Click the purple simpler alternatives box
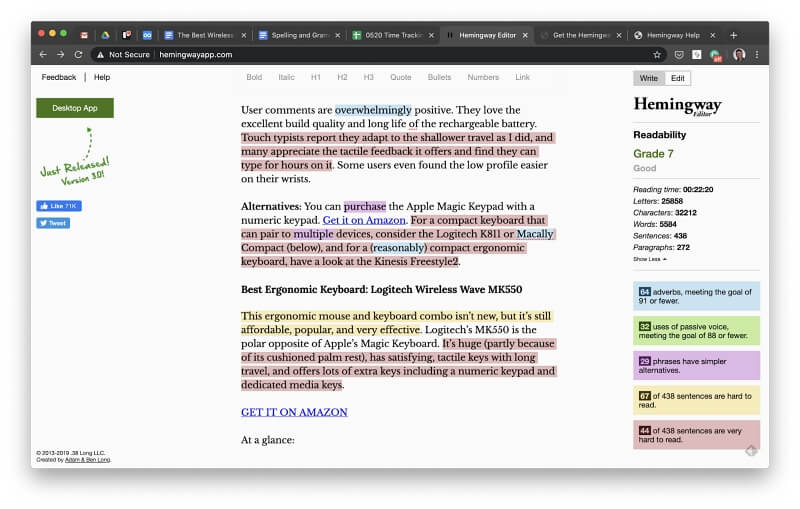This screenshot has width=800, height=509. (696, 366)
